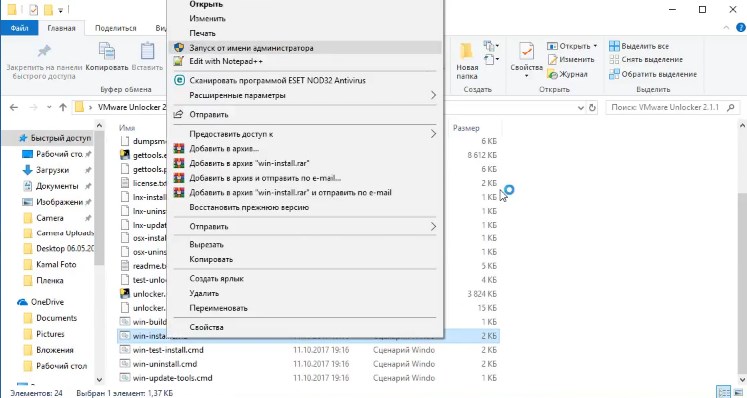Screen dimensions: 747x398
Task: Open Вложения folder in navigation pane
Action: coord(55,350)
